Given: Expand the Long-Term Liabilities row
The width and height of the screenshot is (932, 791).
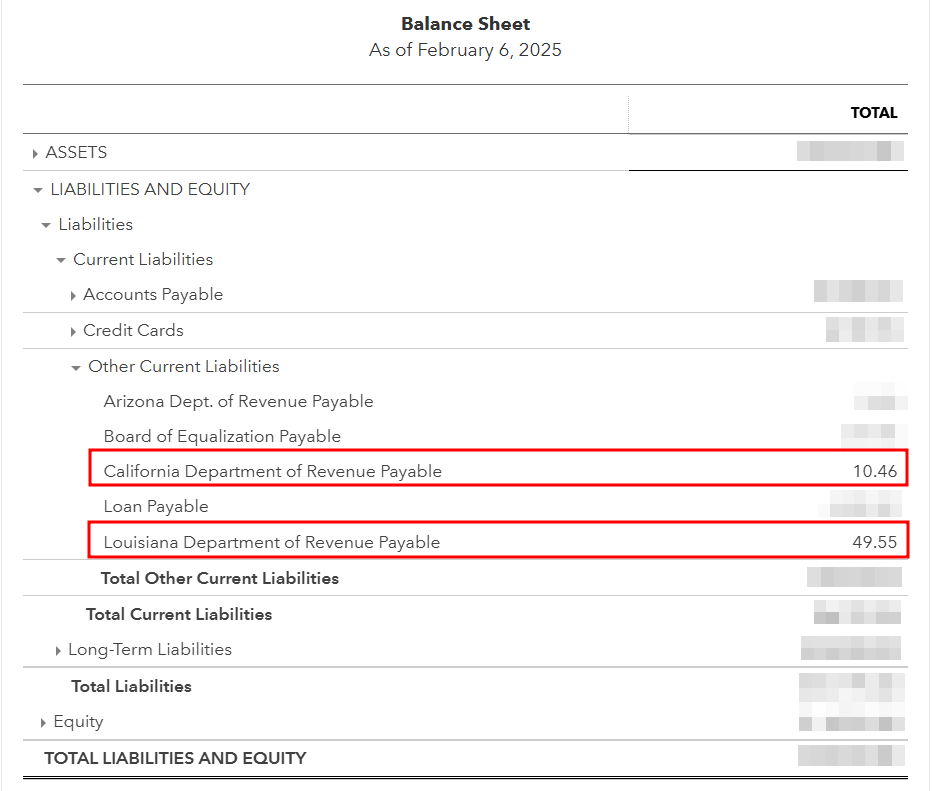Looking at the screenshot, I should pos(58,651).
